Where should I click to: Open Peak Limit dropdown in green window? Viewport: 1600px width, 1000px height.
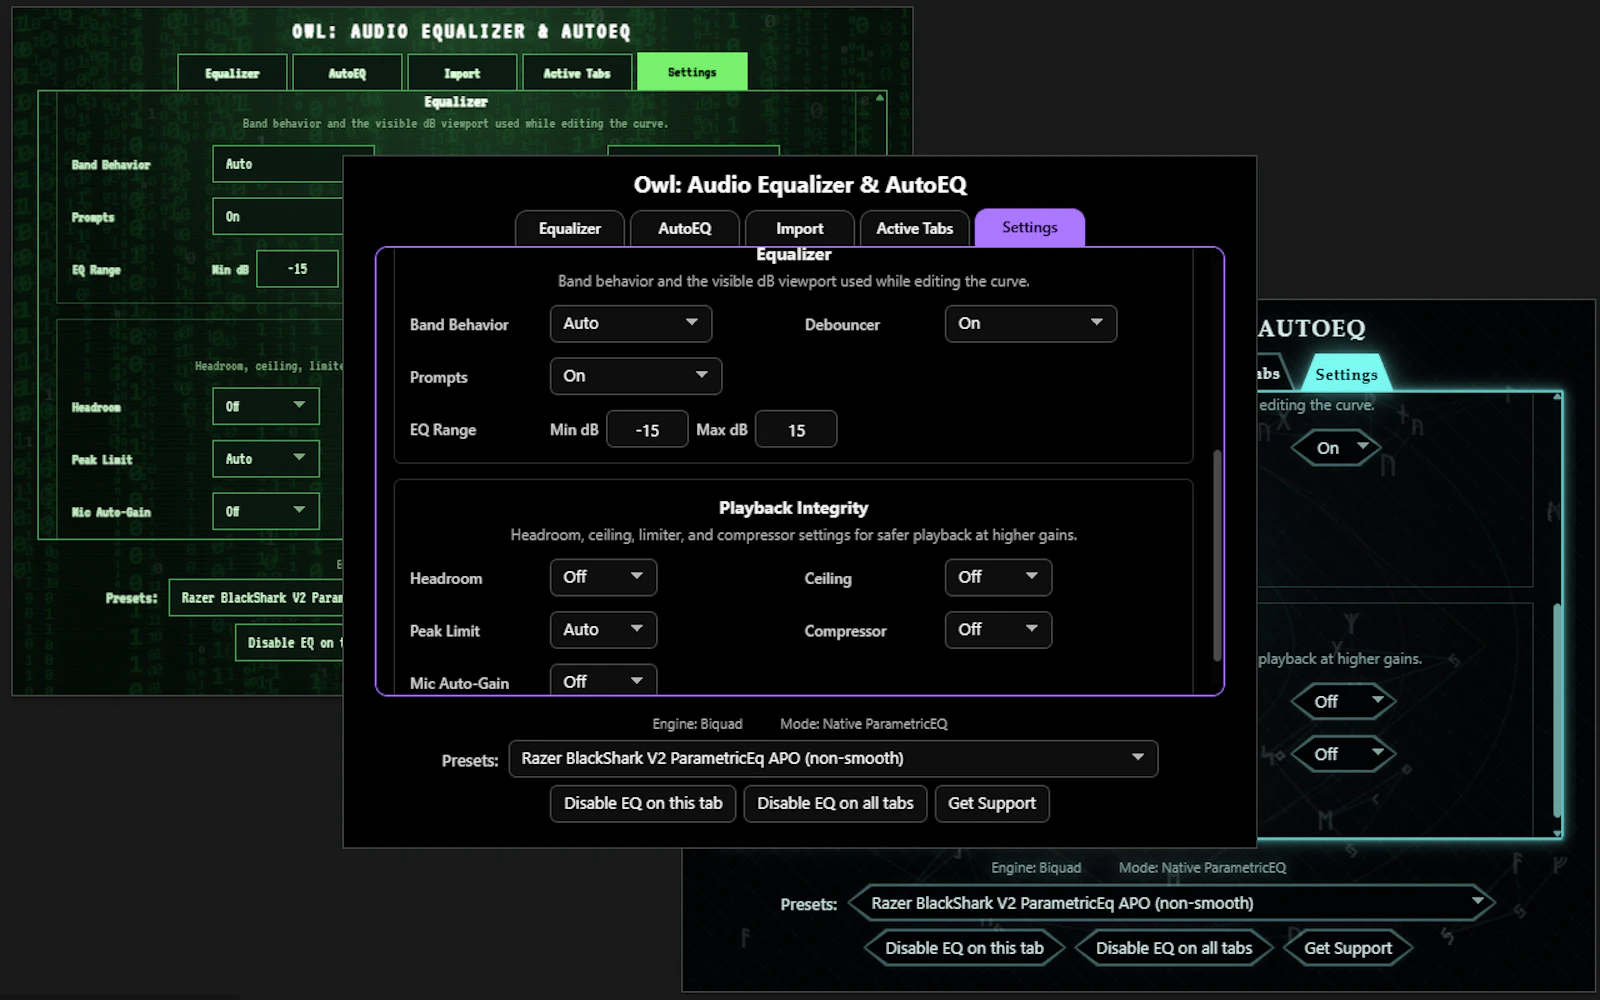coord(266,459)
